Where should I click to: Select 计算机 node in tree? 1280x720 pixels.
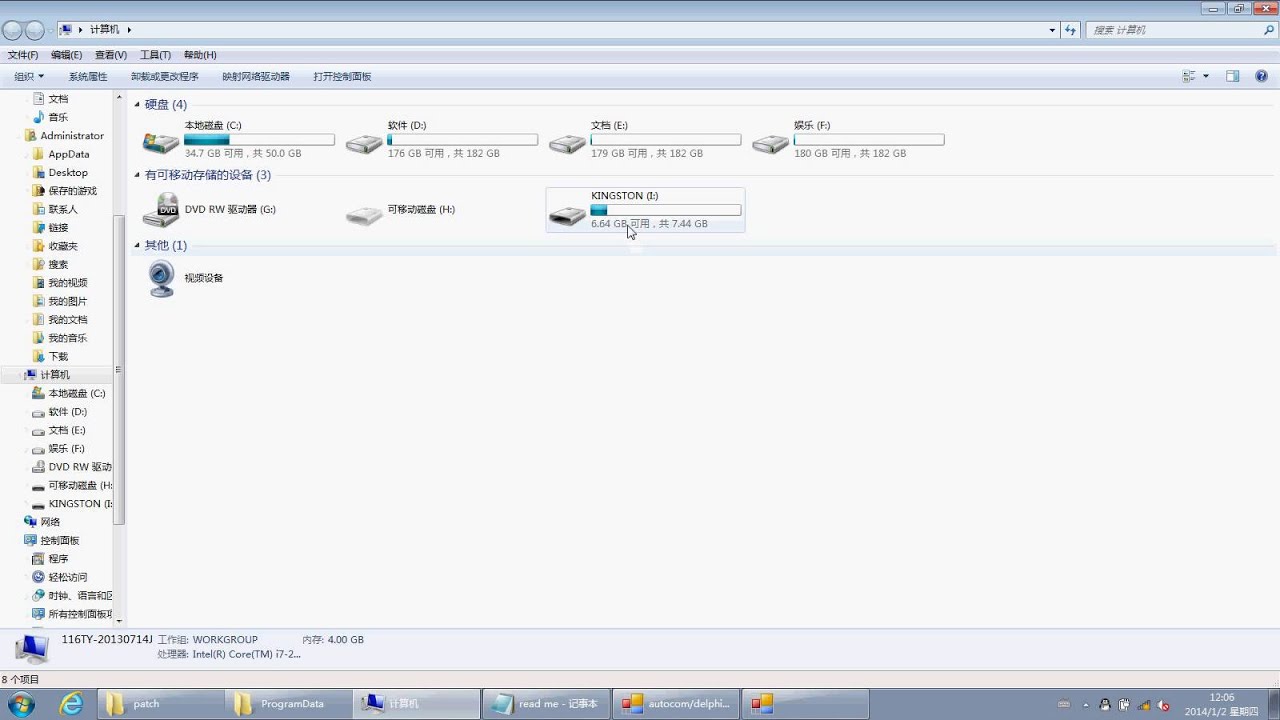point(55,375)
